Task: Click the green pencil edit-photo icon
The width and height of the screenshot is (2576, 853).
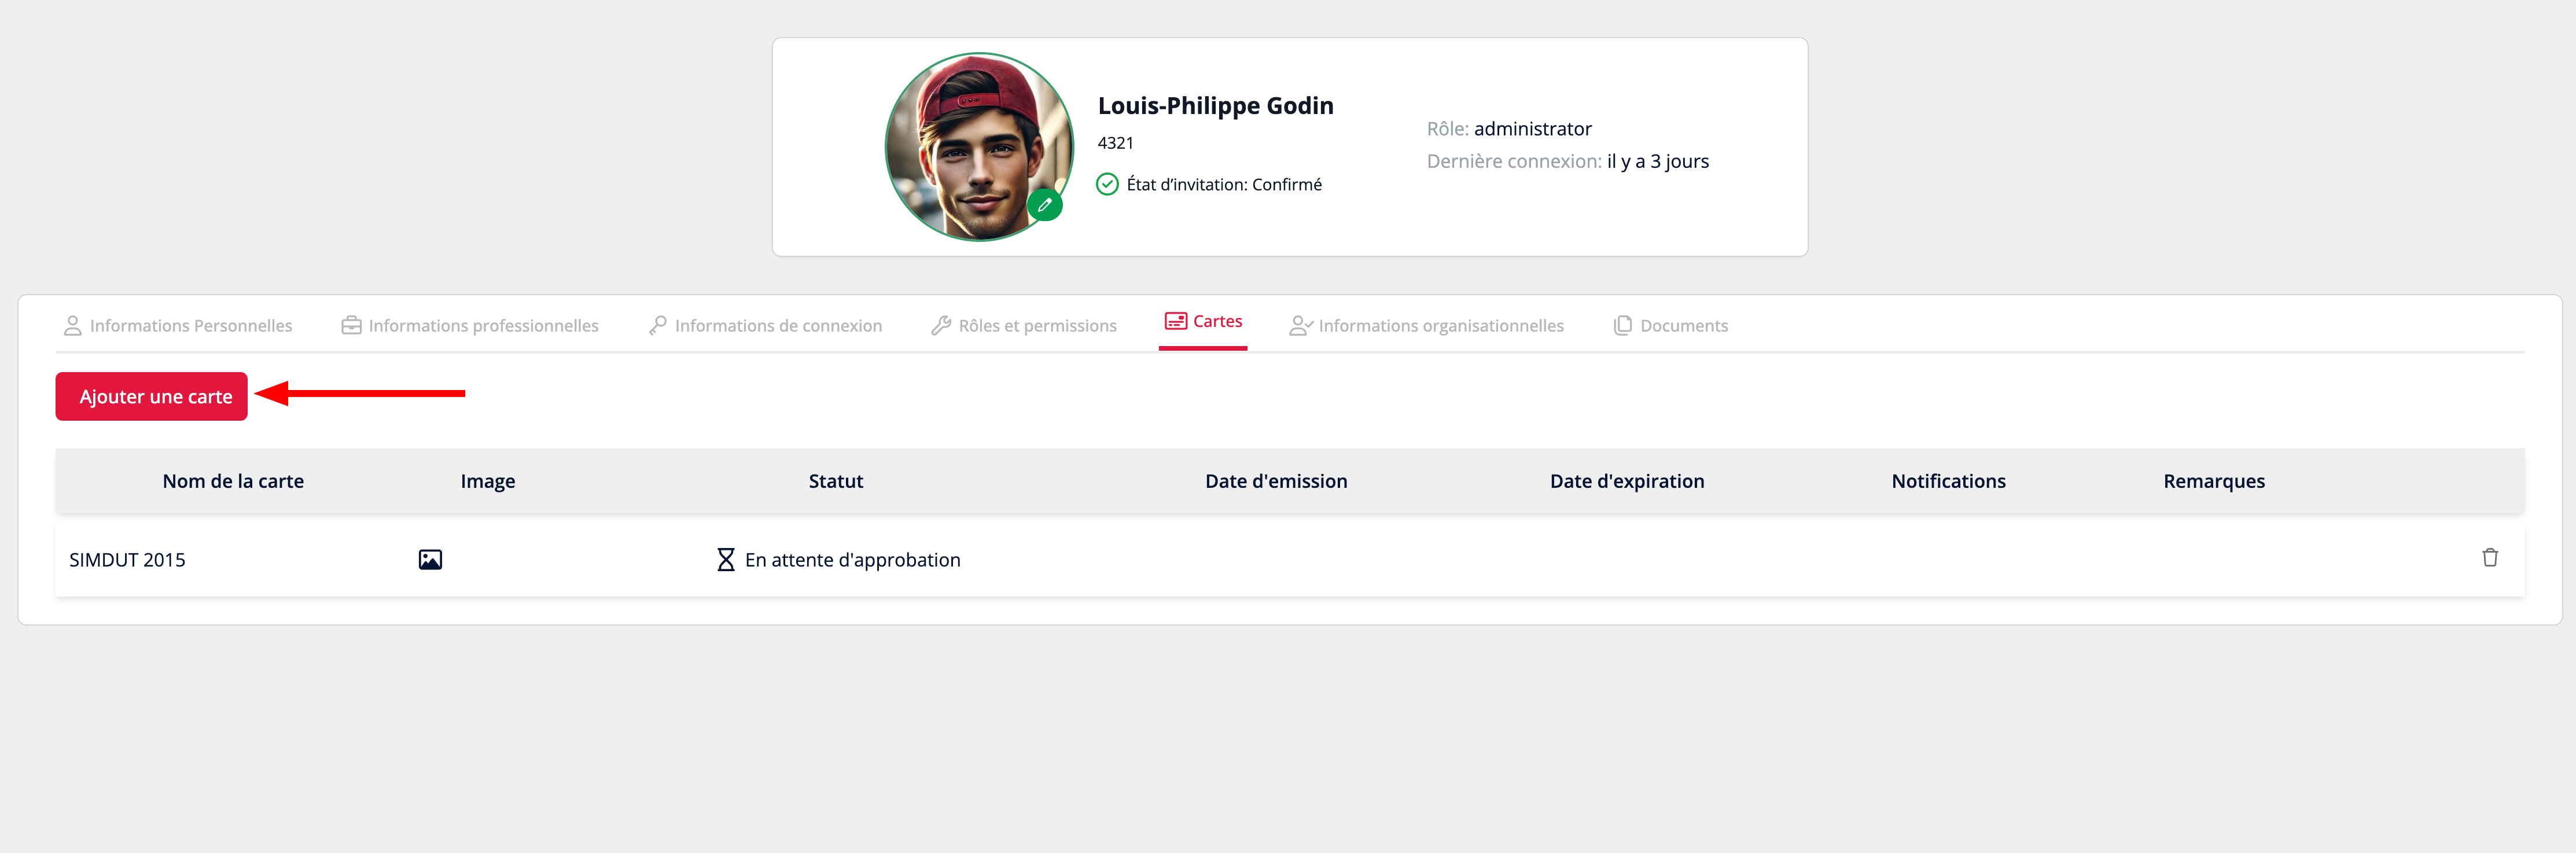Action: 1044,205
